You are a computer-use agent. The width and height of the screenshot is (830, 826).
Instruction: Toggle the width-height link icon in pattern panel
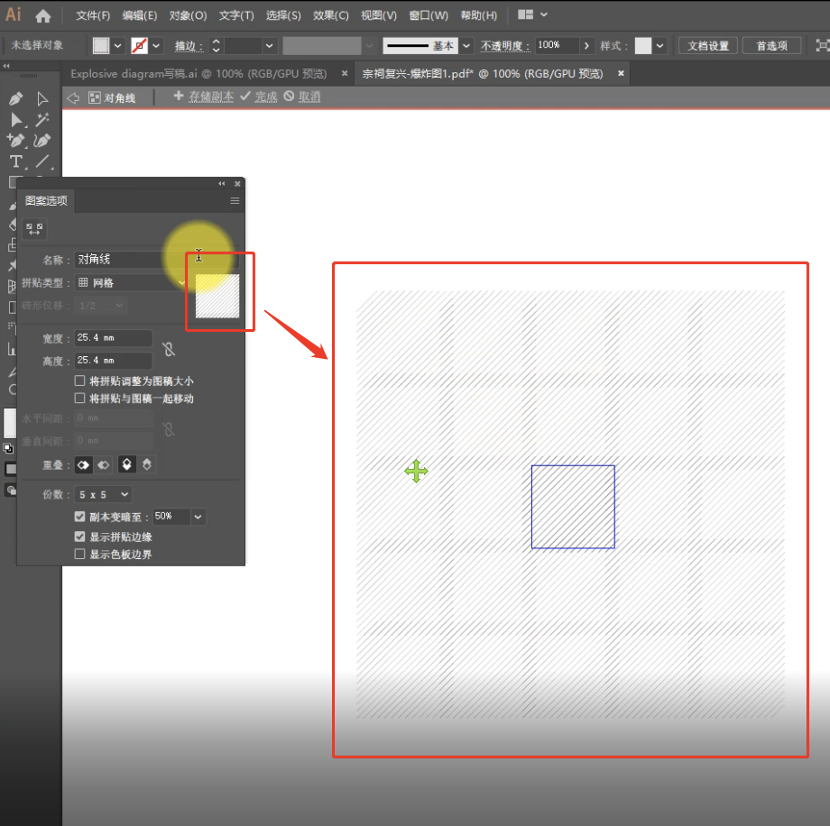click(168, 349)
